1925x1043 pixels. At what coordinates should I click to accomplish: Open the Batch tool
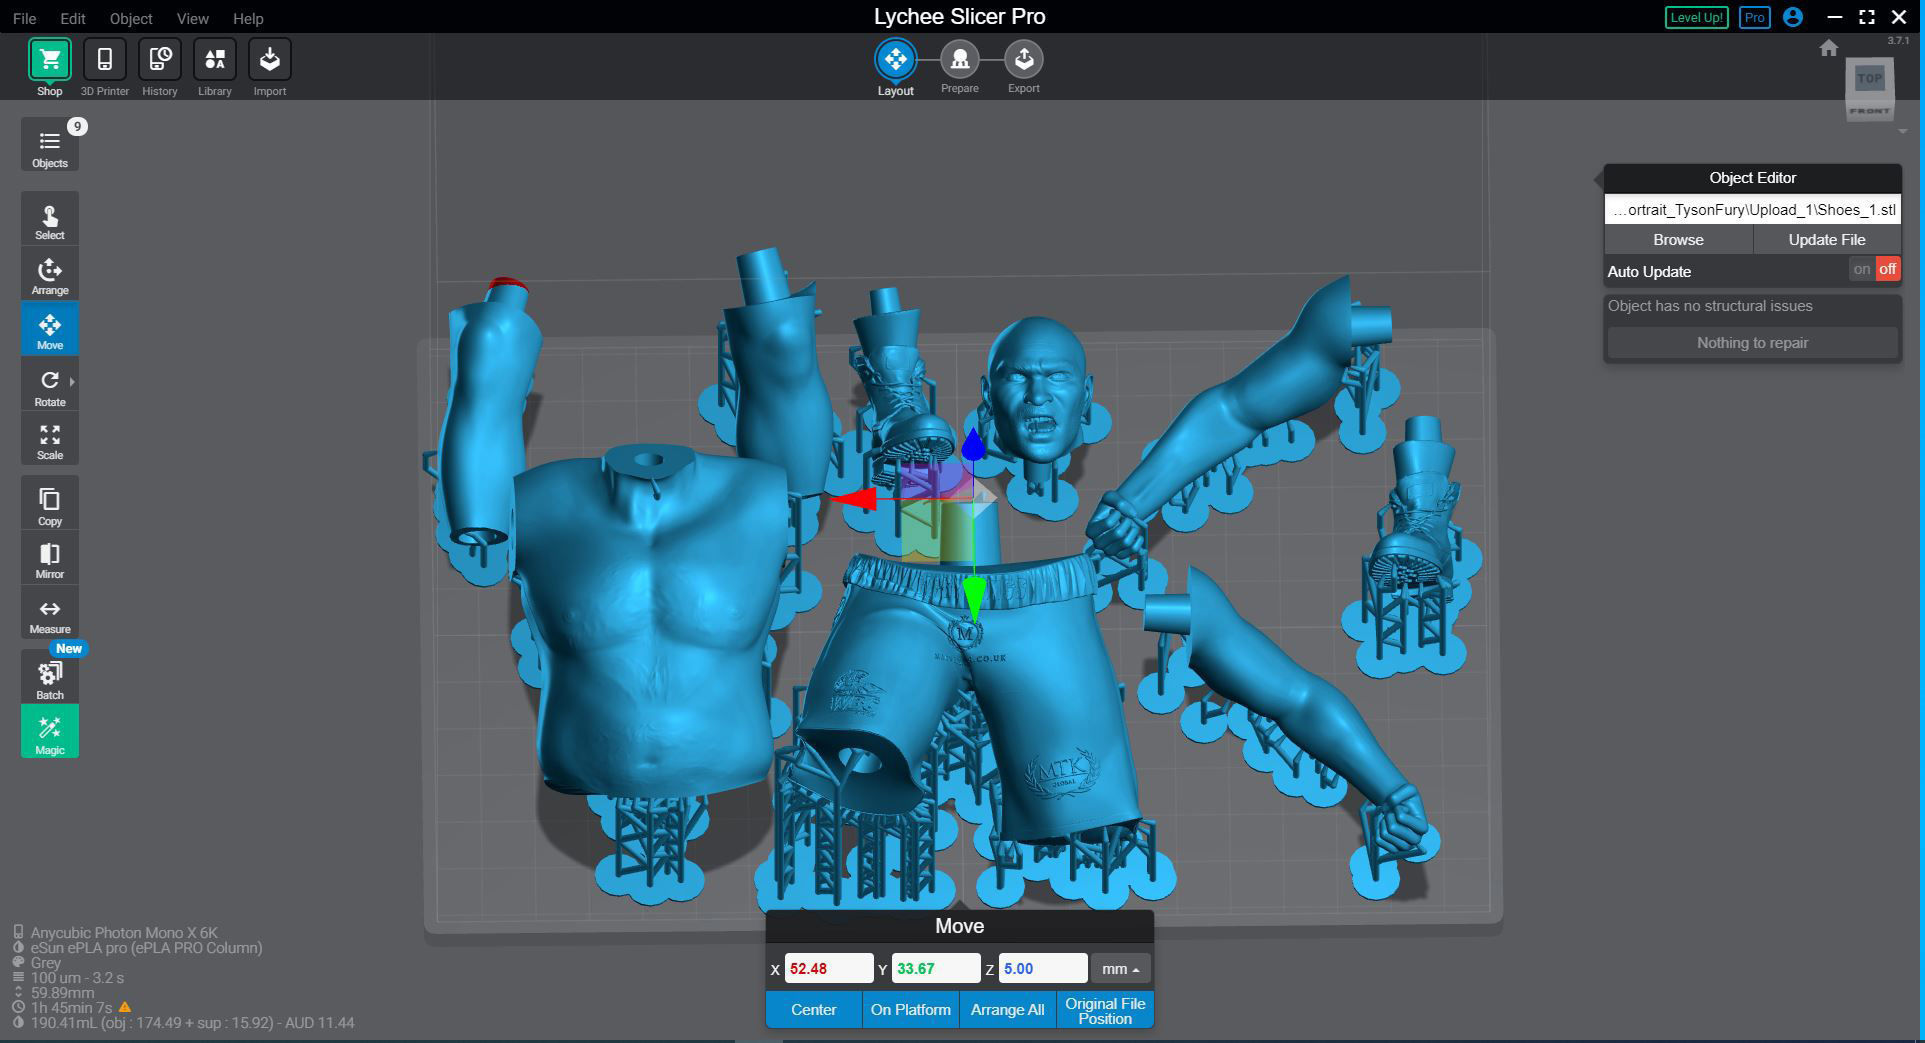point(49,678)
